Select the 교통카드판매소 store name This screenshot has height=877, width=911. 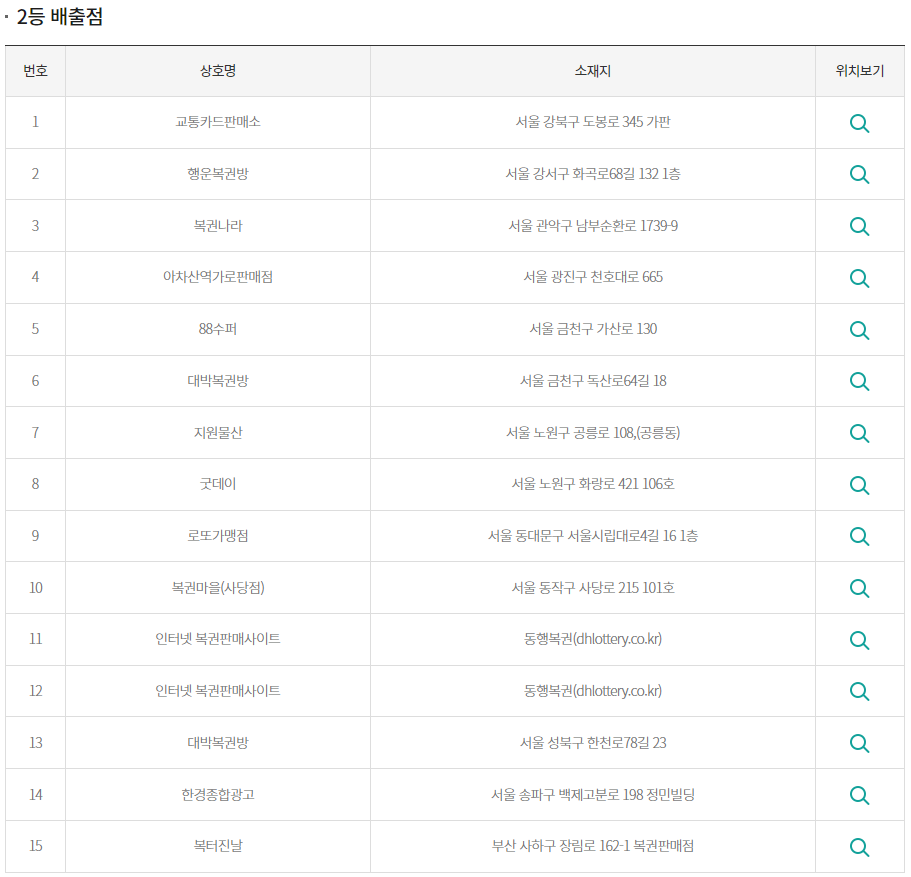(x=218, y=122)
